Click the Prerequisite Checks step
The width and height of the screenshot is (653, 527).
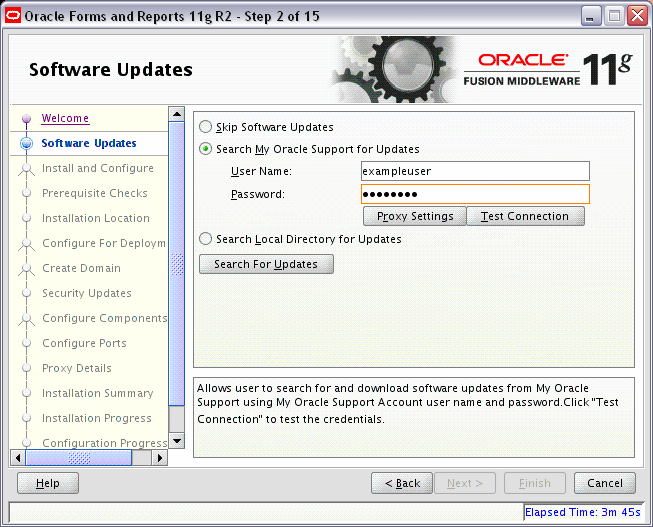coord(95,193)
